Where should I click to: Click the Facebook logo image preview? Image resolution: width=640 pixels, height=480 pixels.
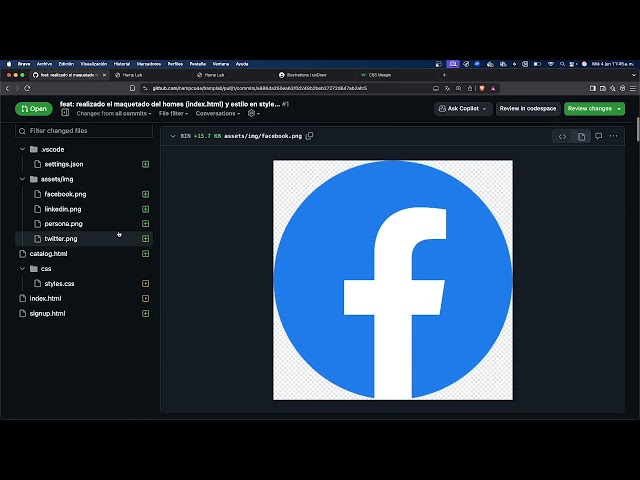393,280
